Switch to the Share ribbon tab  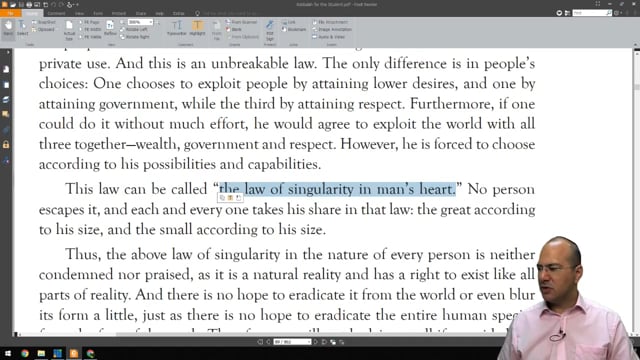click(140, 13)
